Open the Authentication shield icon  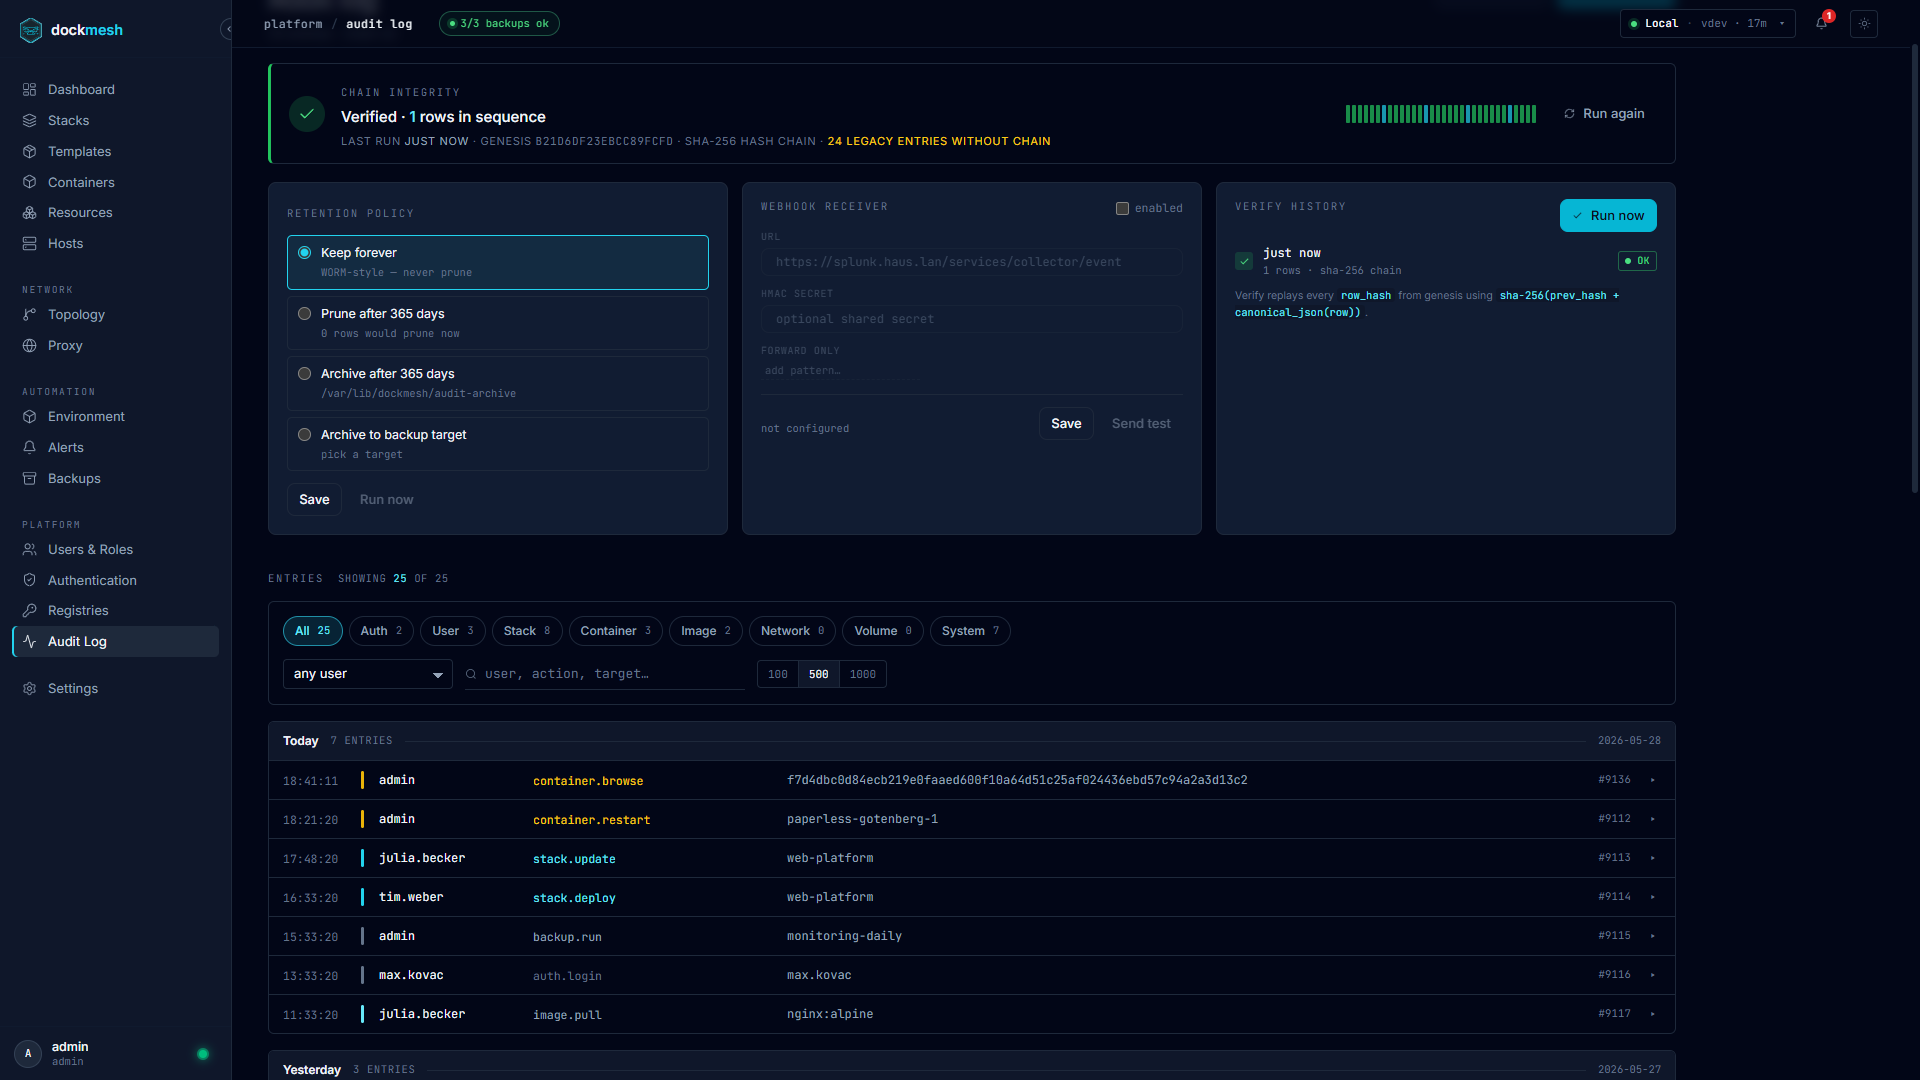[x=29, y=581]
